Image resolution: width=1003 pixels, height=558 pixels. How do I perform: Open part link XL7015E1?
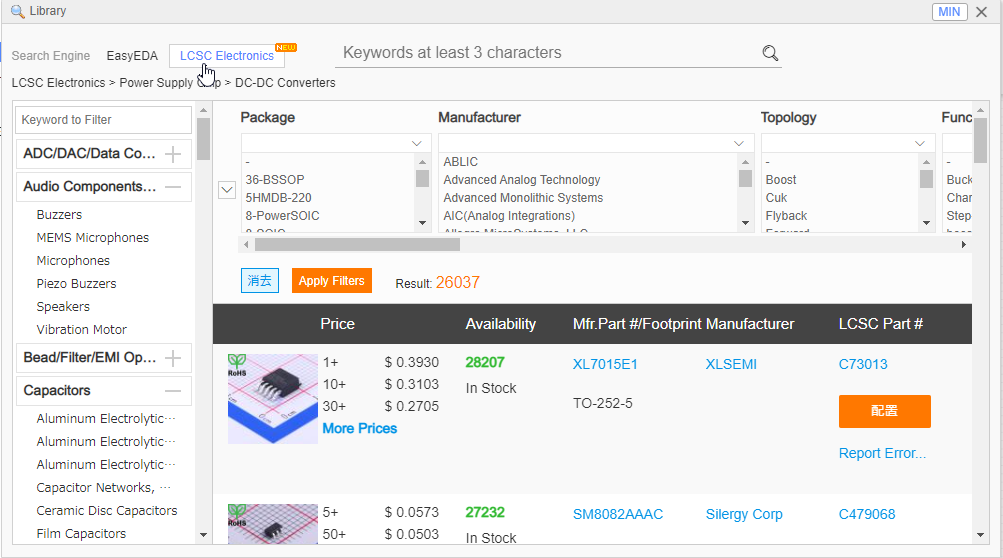[605, 365]
